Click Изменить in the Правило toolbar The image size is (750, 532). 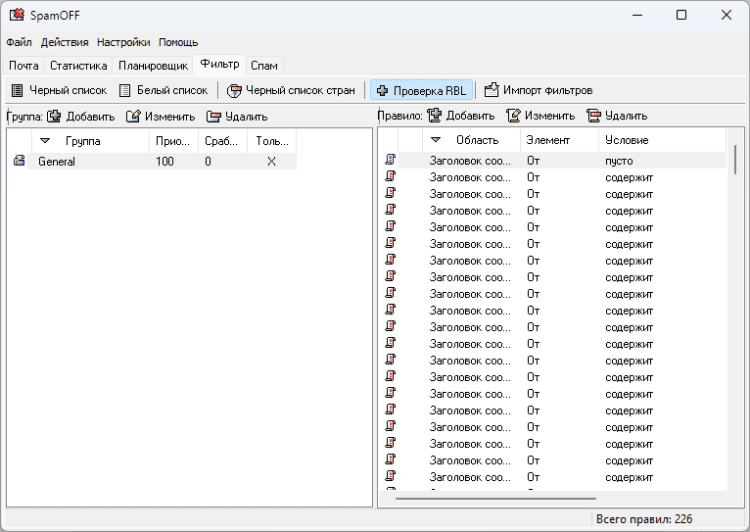pyautogui.click(x=540, y=115)
